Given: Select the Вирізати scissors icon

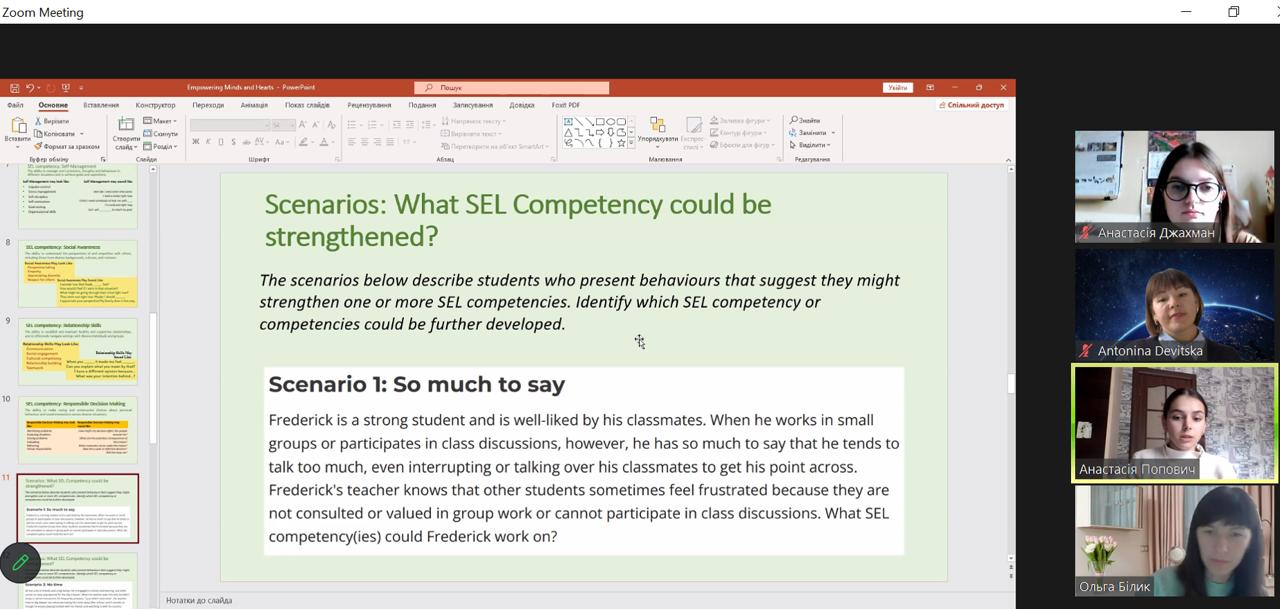Looking at the screenshot, I should pos(38,121).
